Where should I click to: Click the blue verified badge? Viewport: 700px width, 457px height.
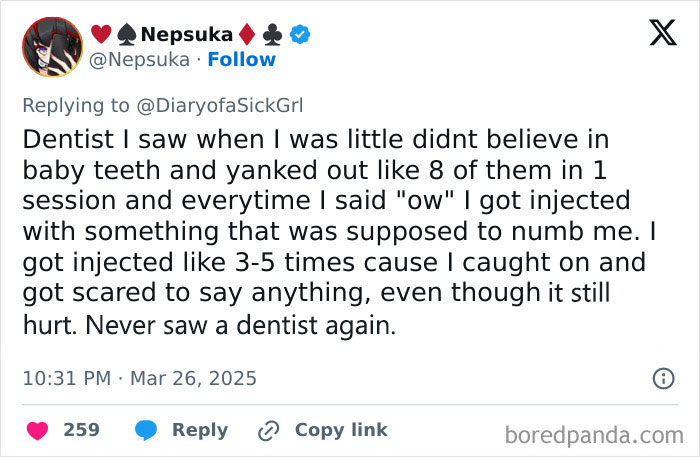point(299,35)
